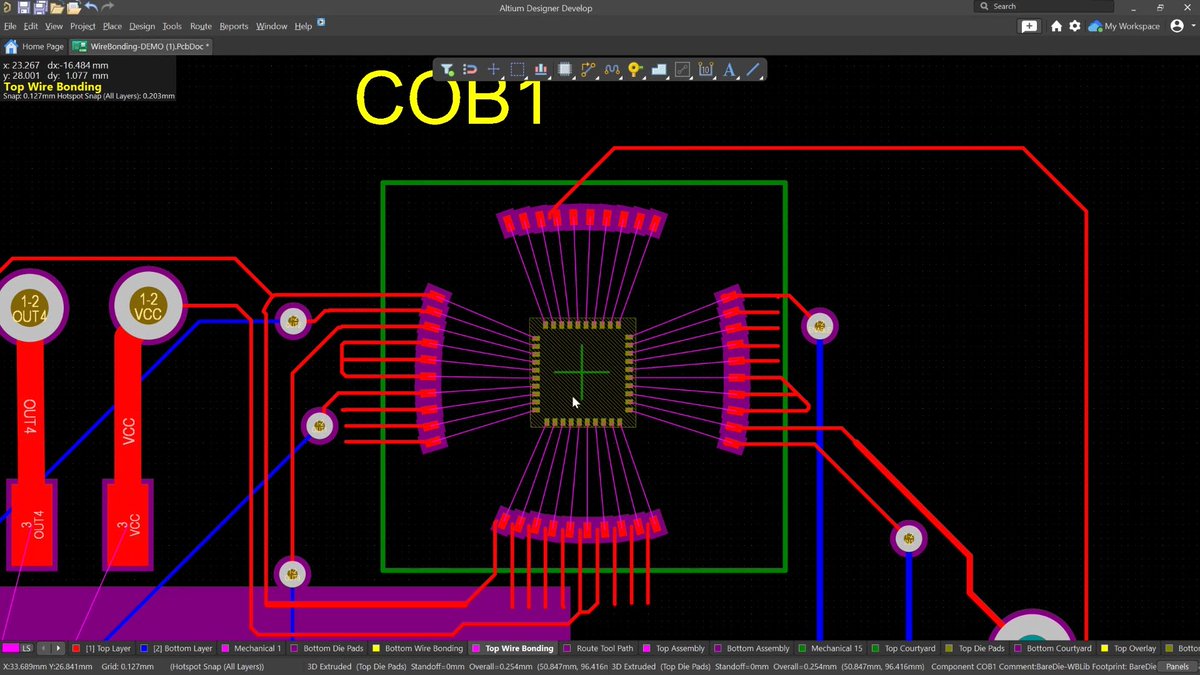
Task: Choose the Move Object crosshair tool
Action: (x=494, y=70)
